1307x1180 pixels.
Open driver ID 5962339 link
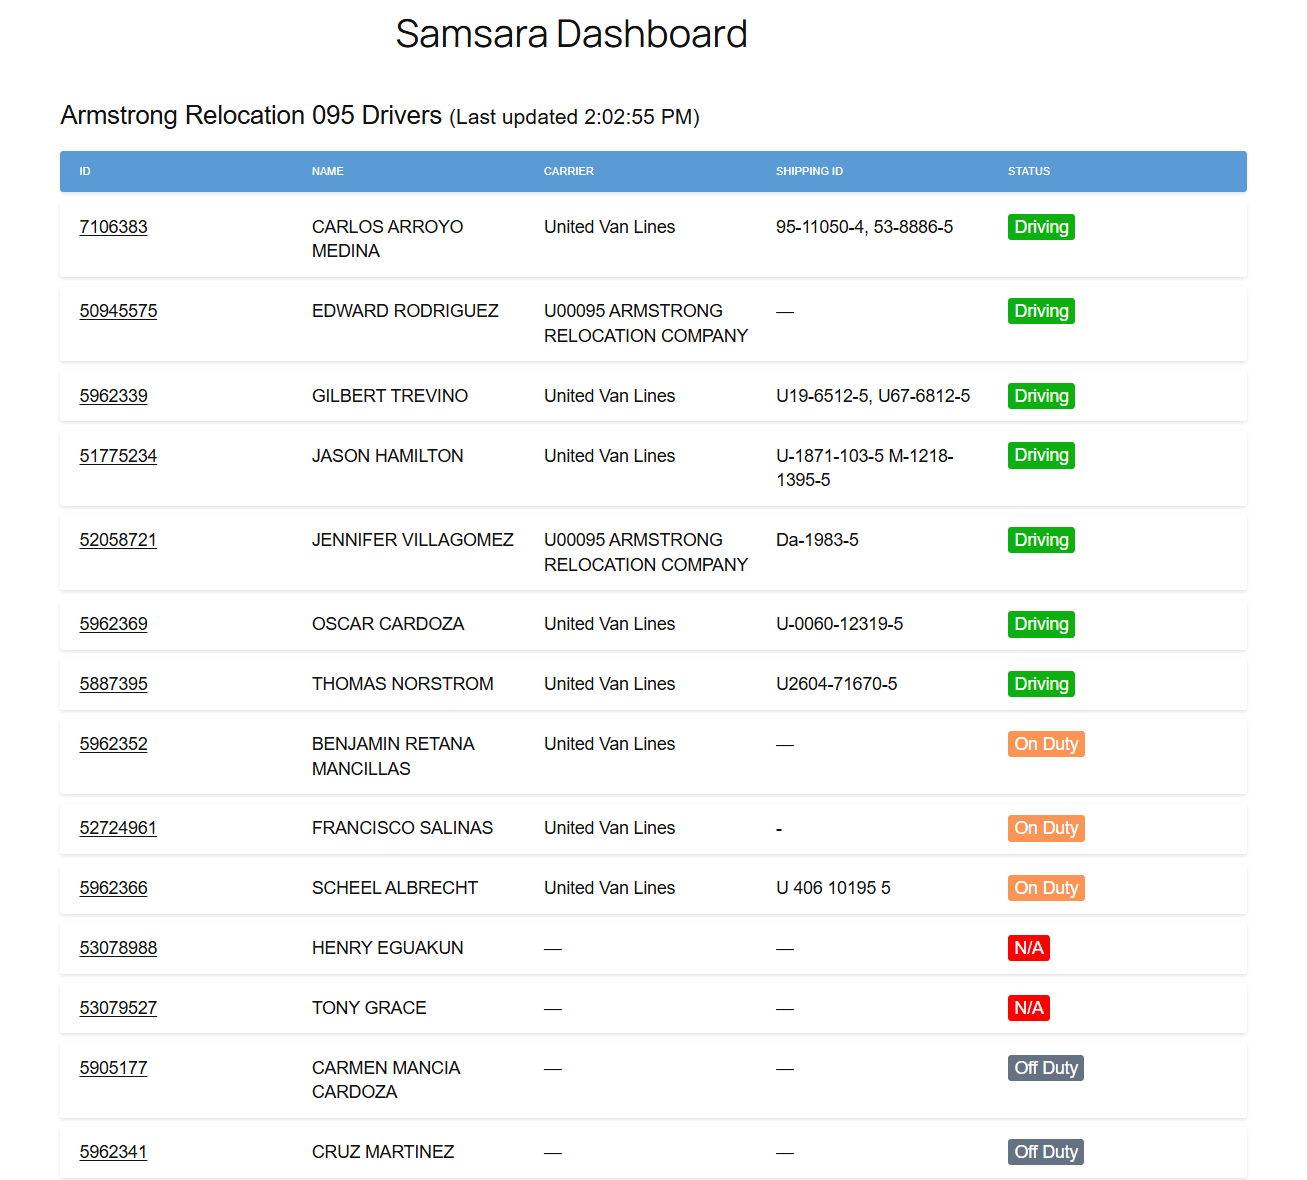coord(113,396)
